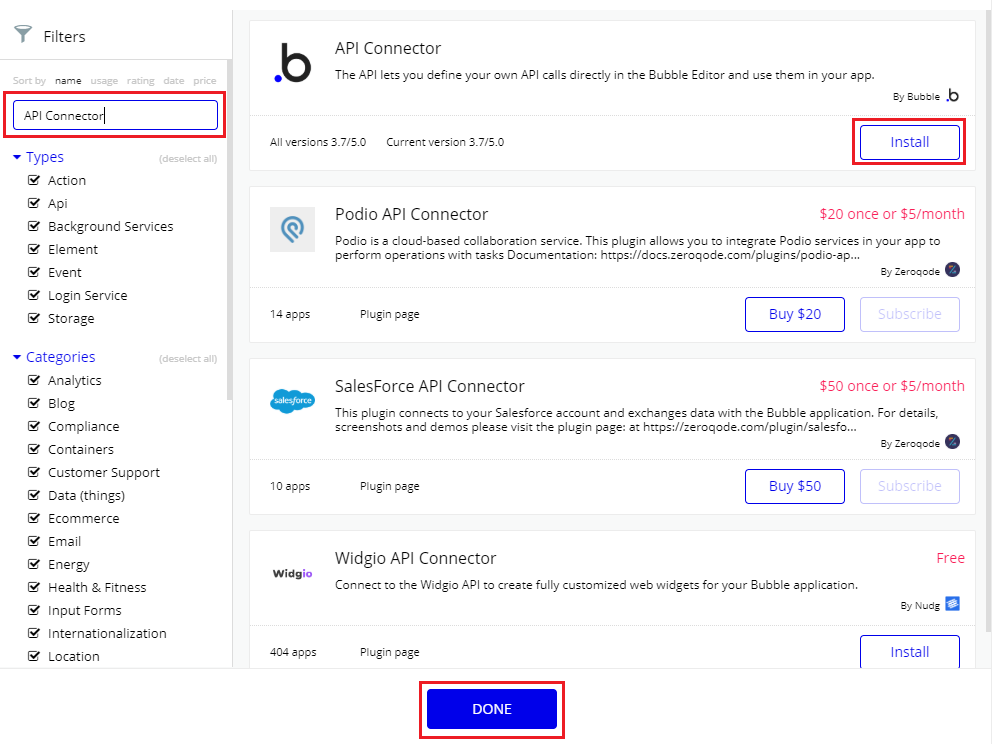Screen dimensions: 1006x744
Task: Uncheck the Ecommerce category checkbox
Action: (x=35, y=518)
